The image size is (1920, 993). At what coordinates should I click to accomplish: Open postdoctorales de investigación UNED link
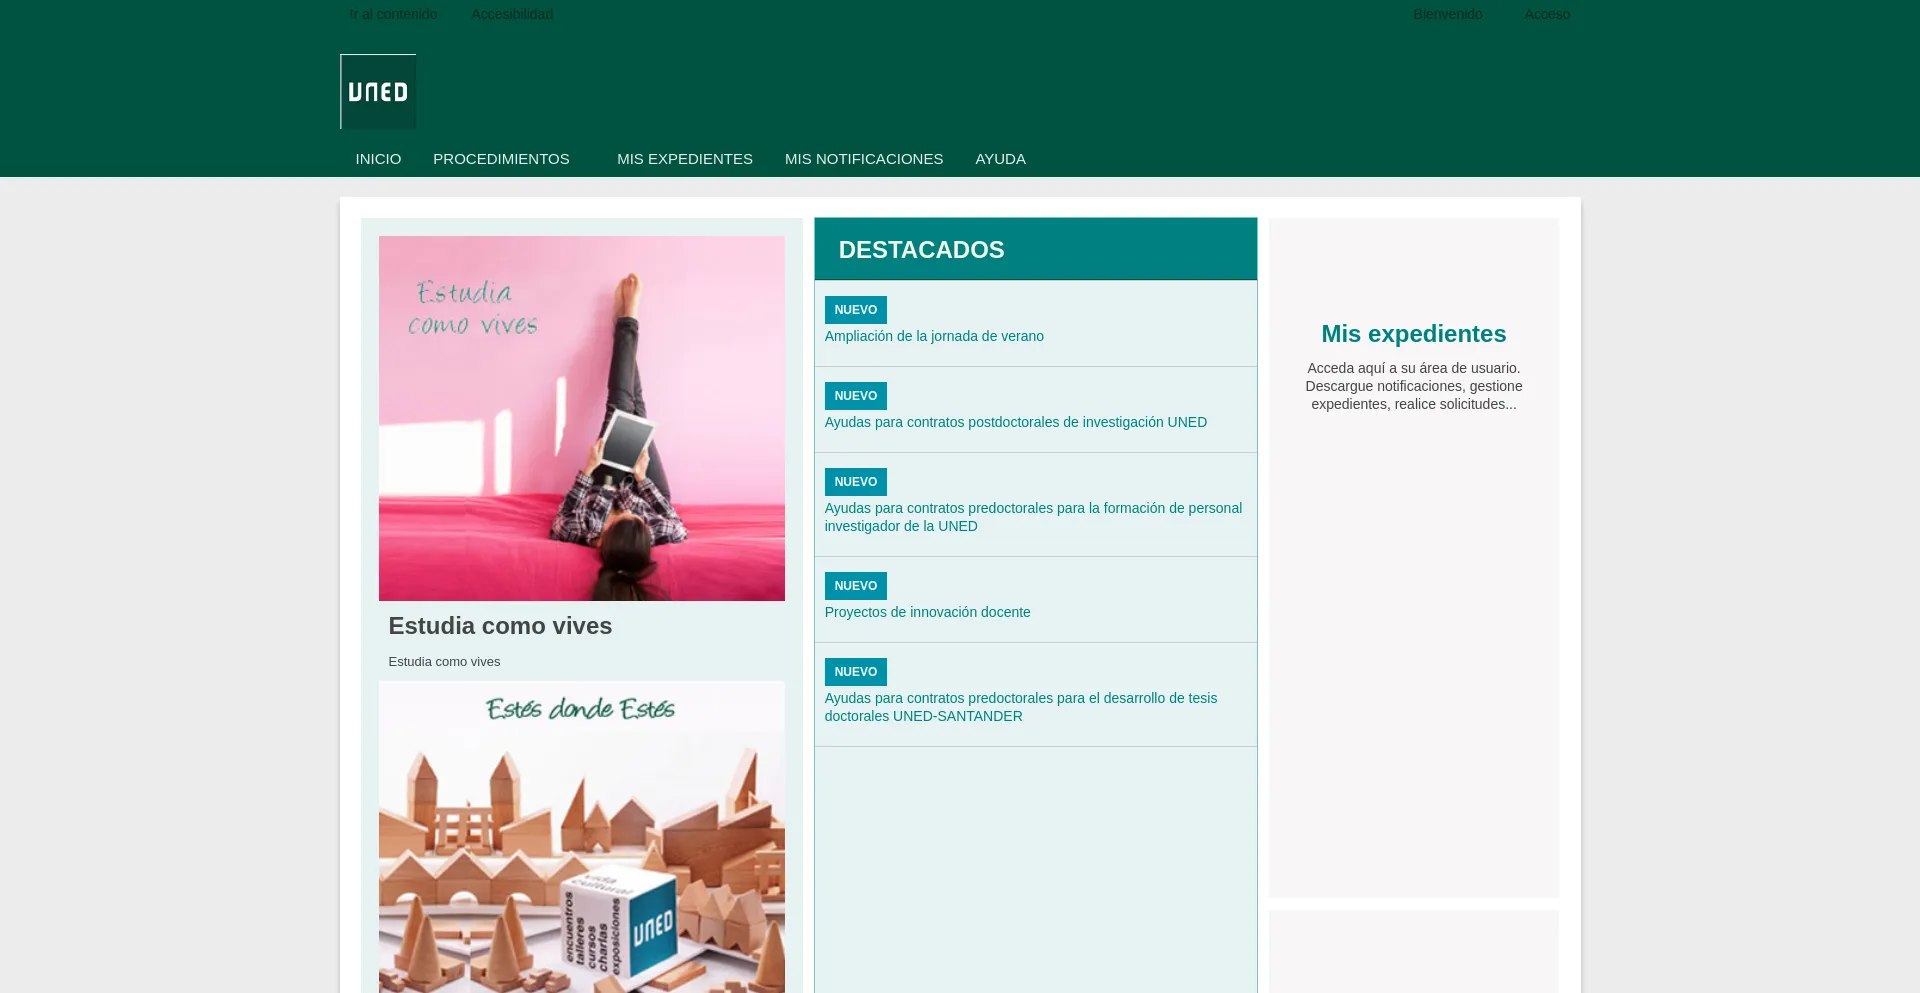tap(1015, 422)
